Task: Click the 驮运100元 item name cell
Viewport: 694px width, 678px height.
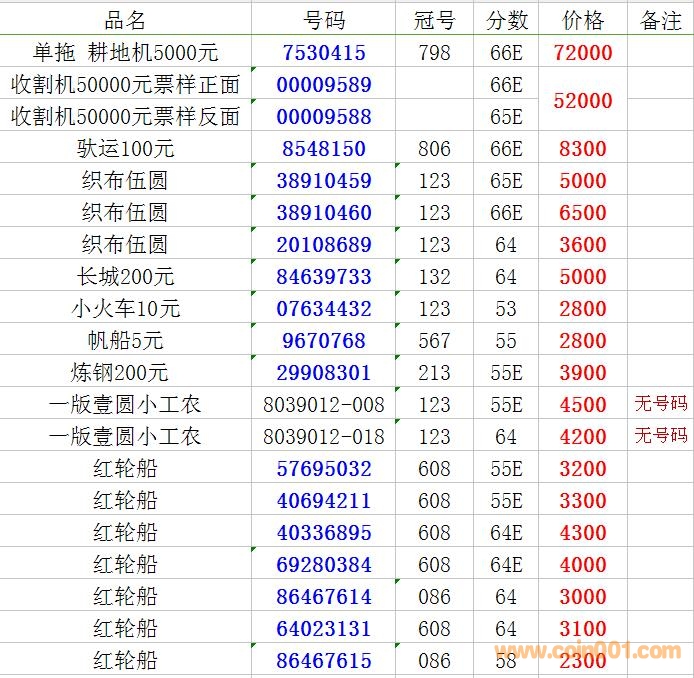Action: (x=125, y=149)
